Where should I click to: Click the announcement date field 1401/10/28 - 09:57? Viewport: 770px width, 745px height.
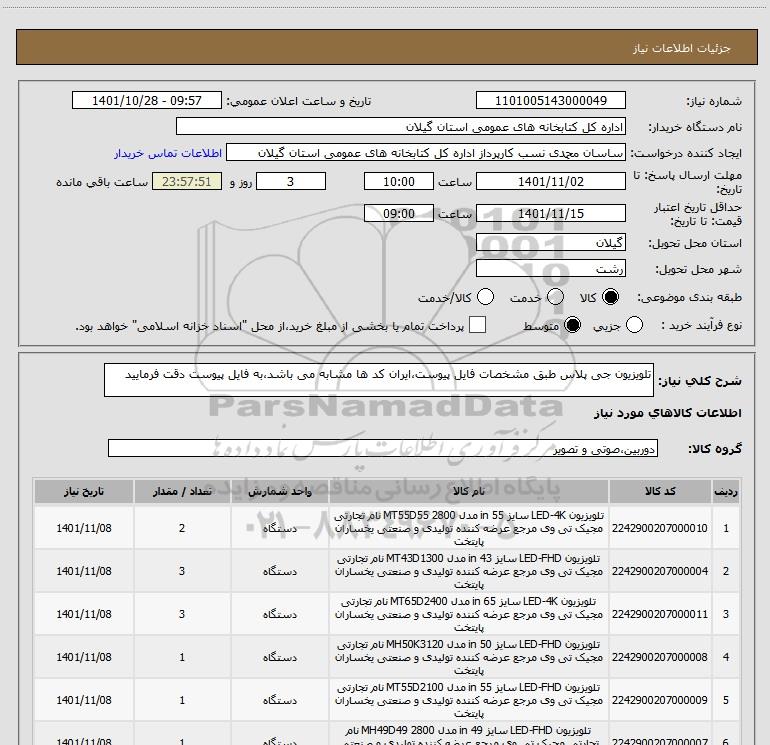click(x=147, y=100)
